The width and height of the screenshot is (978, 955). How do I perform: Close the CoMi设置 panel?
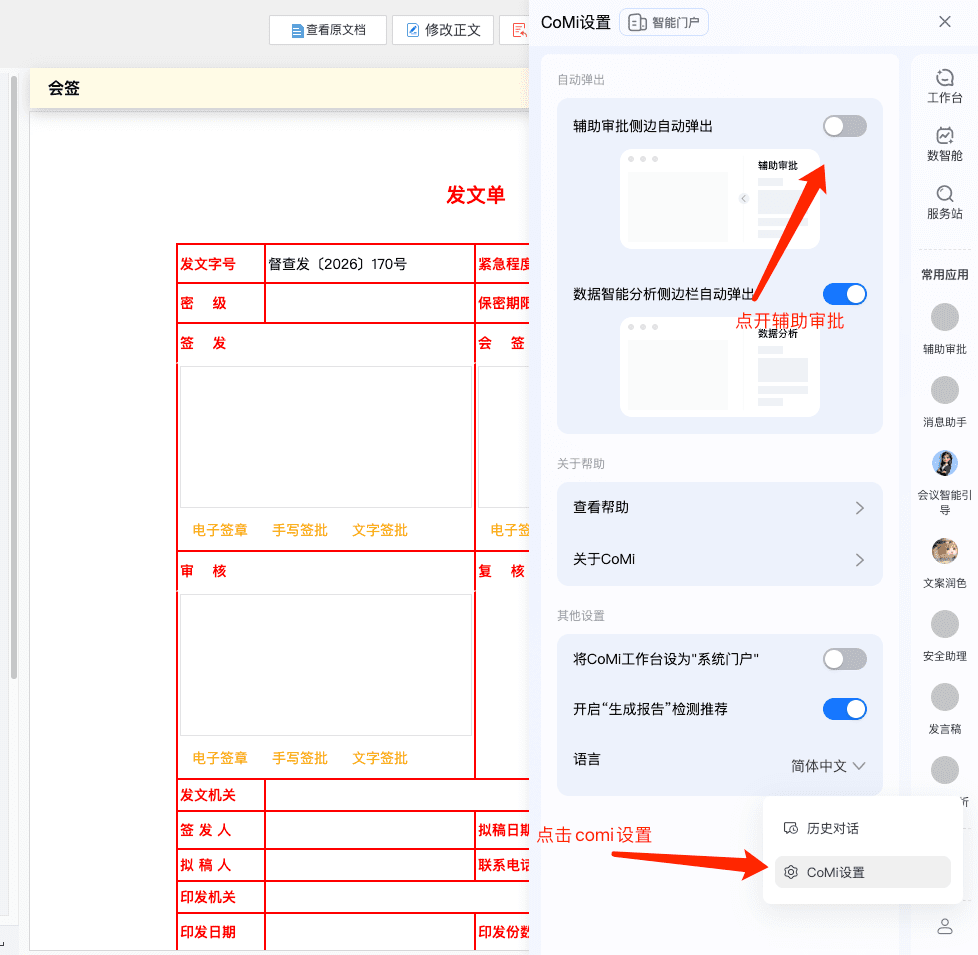tap(944, 22)
